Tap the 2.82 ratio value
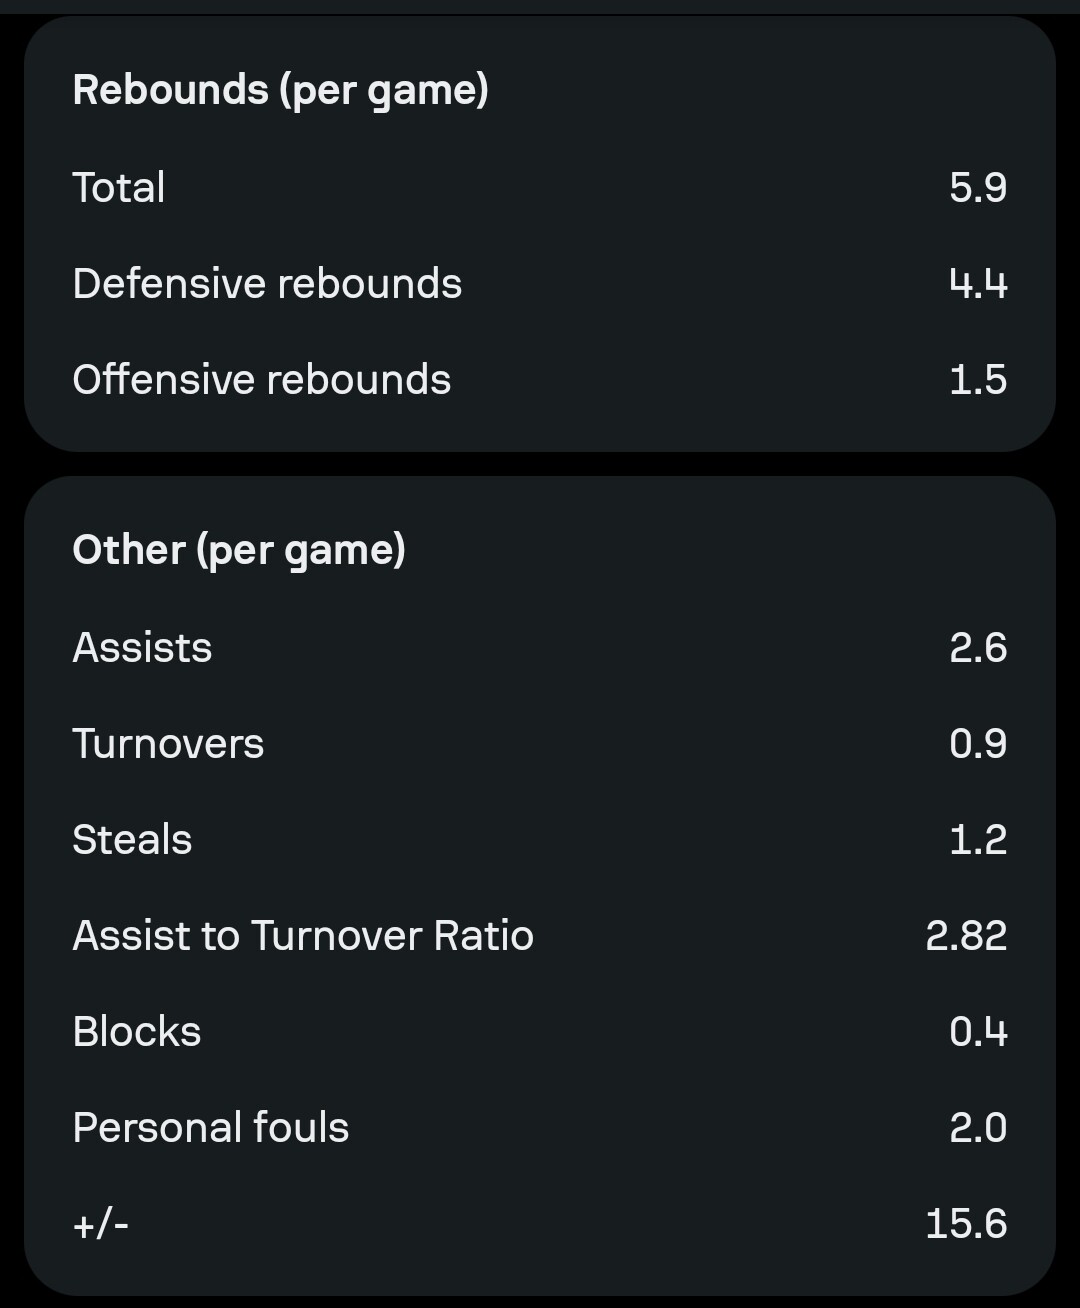 [x=965, y=935]
